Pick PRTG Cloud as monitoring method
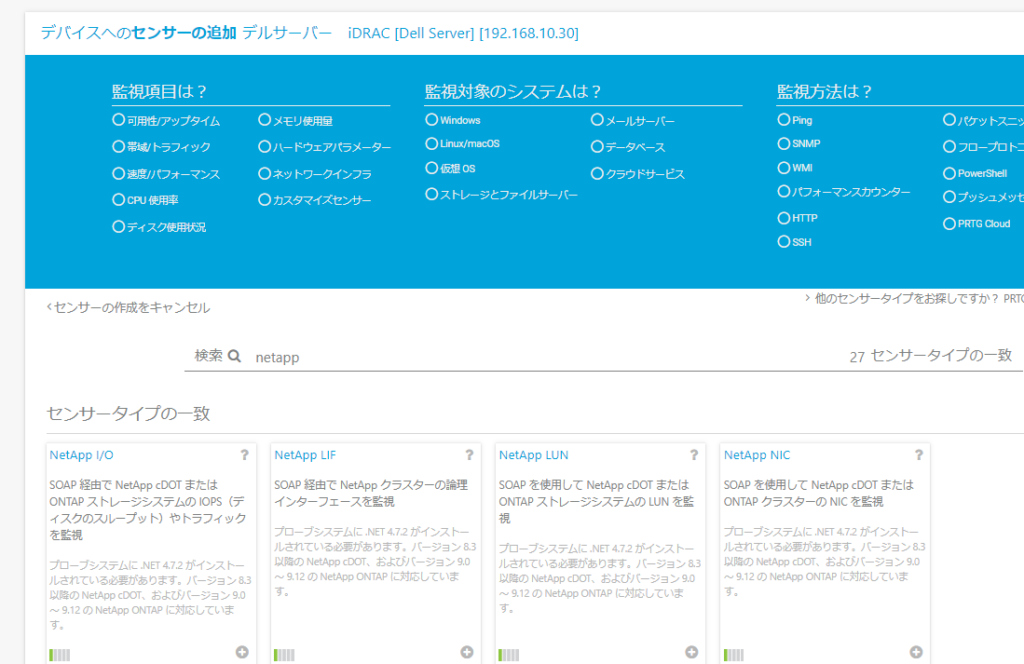The height and width of the screenshot is (664, 1024). 950,224
